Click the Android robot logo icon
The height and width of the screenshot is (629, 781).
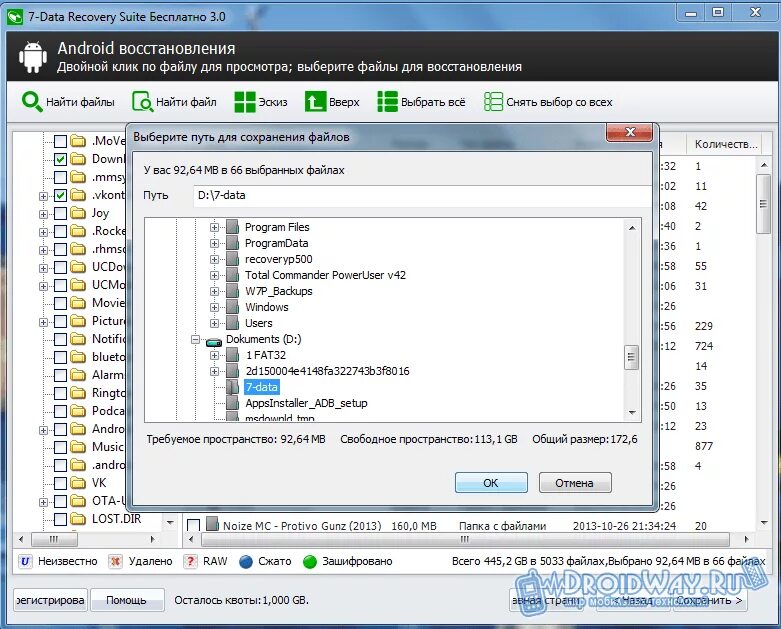tap(33, 57)
